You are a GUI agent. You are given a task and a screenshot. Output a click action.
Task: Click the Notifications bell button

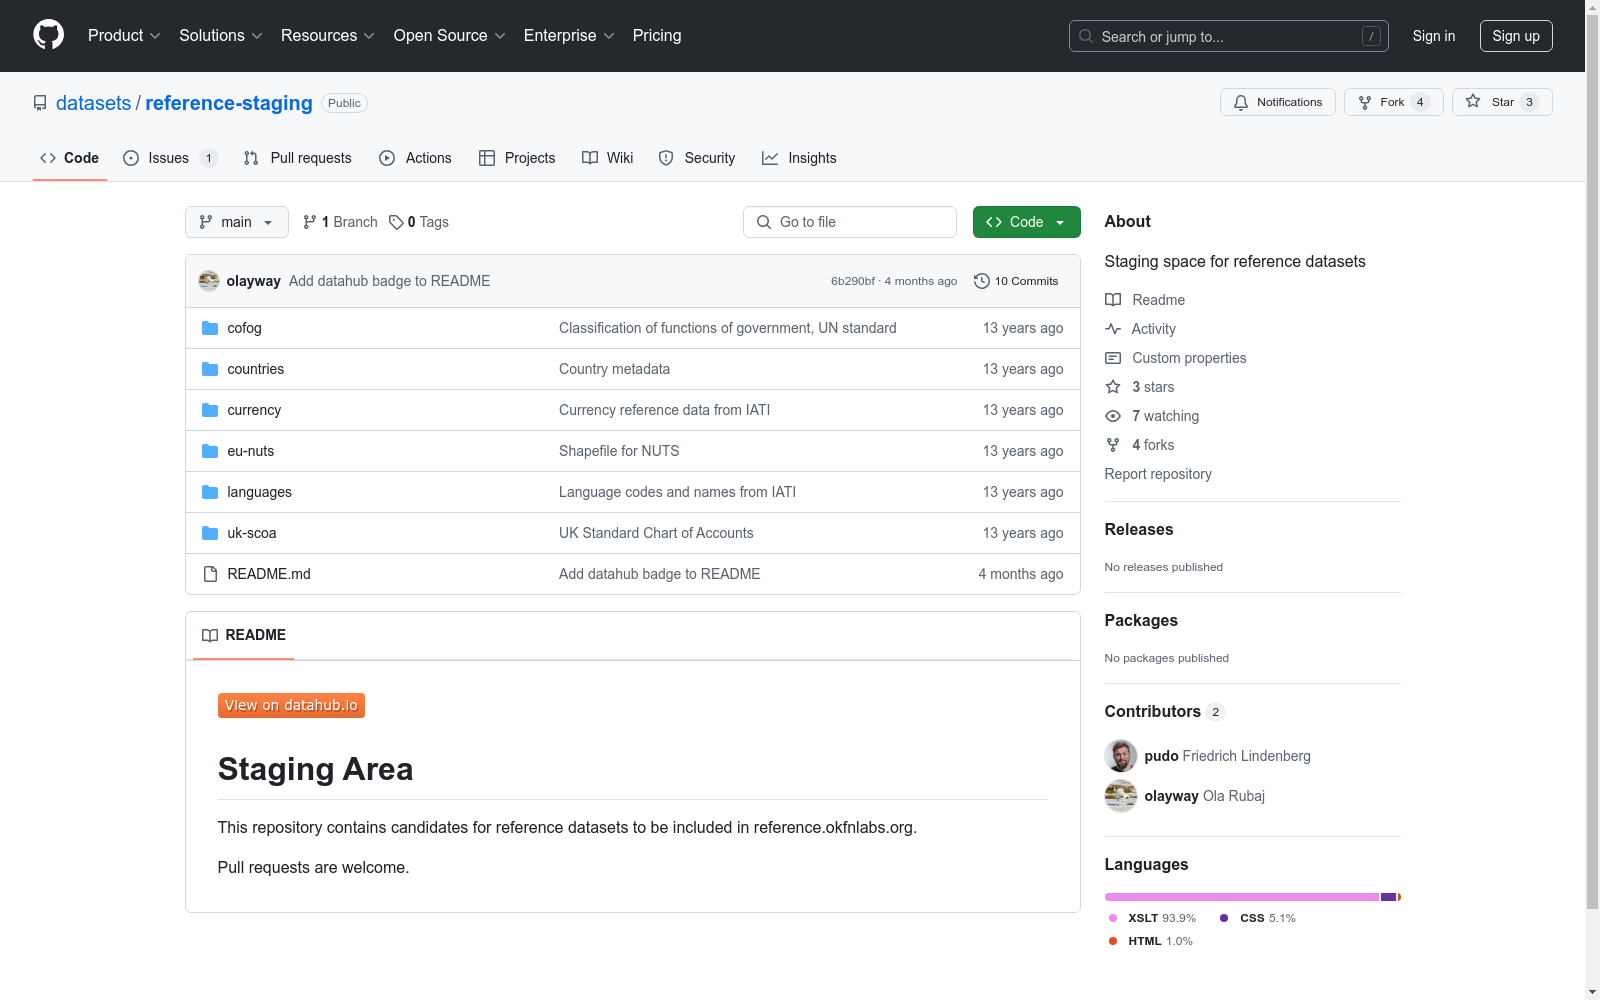click(1278, 102)
